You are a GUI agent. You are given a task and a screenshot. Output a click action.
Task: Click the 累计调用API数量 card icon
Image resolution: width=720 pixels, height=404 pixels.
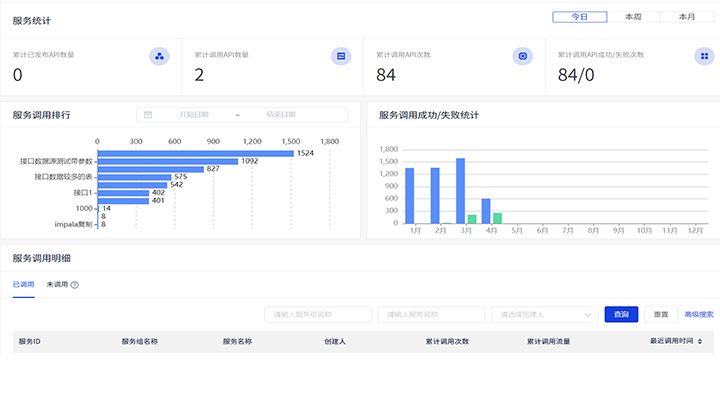(341, 56)
